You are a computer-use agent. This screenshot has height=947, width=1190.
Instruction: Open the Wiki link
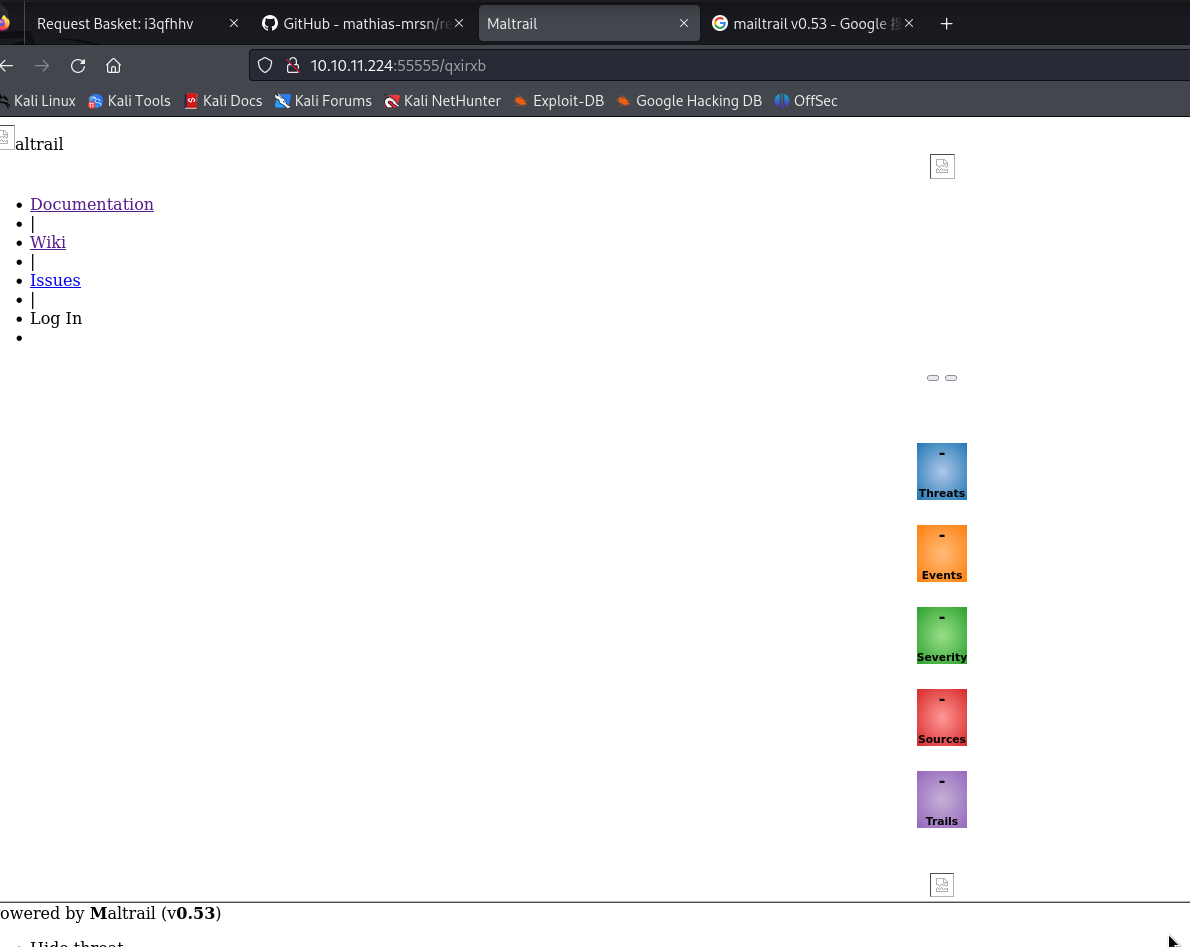pos(48,242)
